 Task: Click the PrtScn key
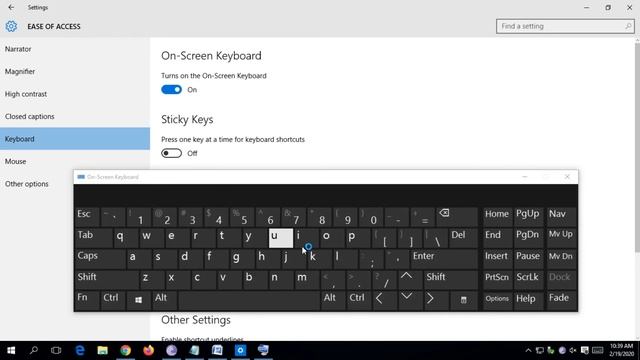pyautogui.click(x=497, y=280)
